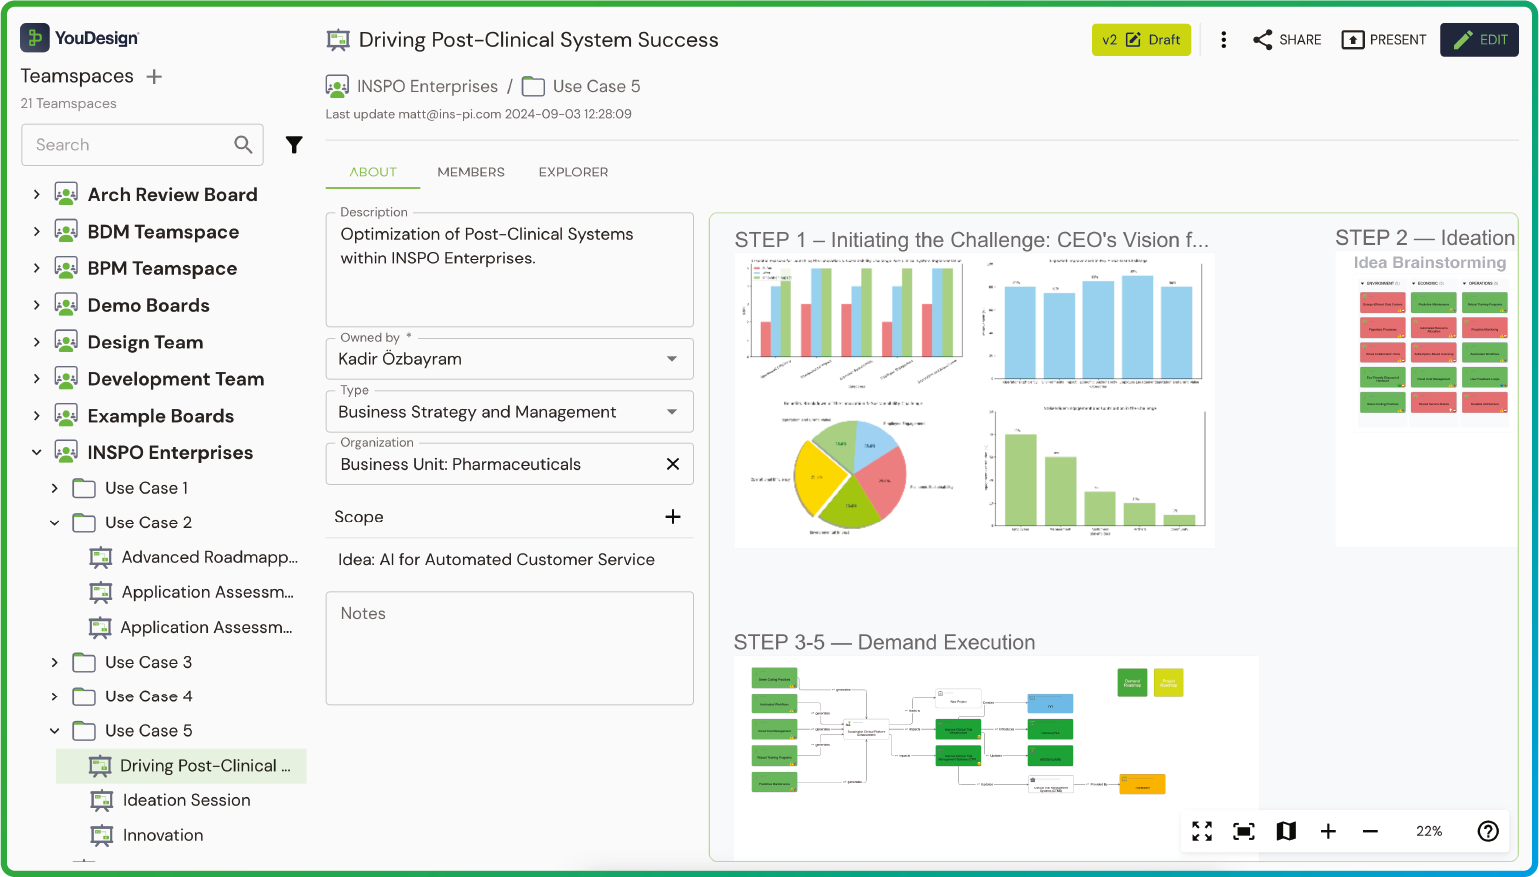Click the Share button
The image size is (1539, 877).
click(1287, 40)
